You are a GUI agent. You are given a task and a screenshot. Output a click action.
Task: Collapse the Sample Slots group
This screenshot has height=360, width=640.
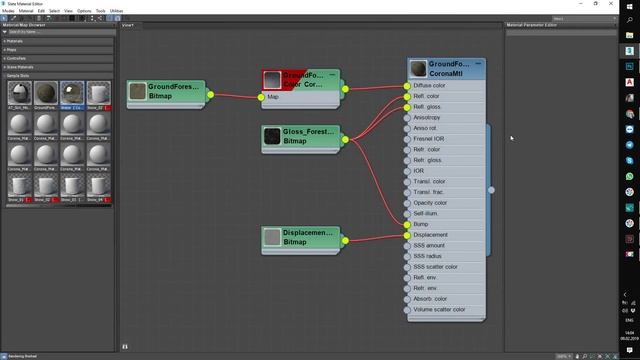coord(58,76)
